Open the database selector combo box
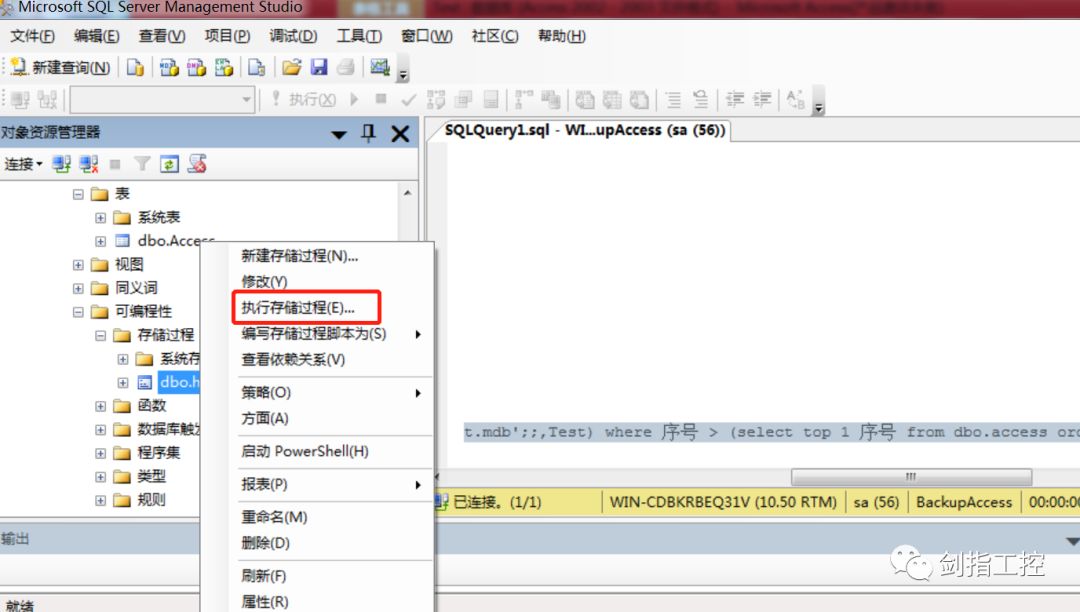Viewport: 1080px width, 612px height. tap(163, 100)
